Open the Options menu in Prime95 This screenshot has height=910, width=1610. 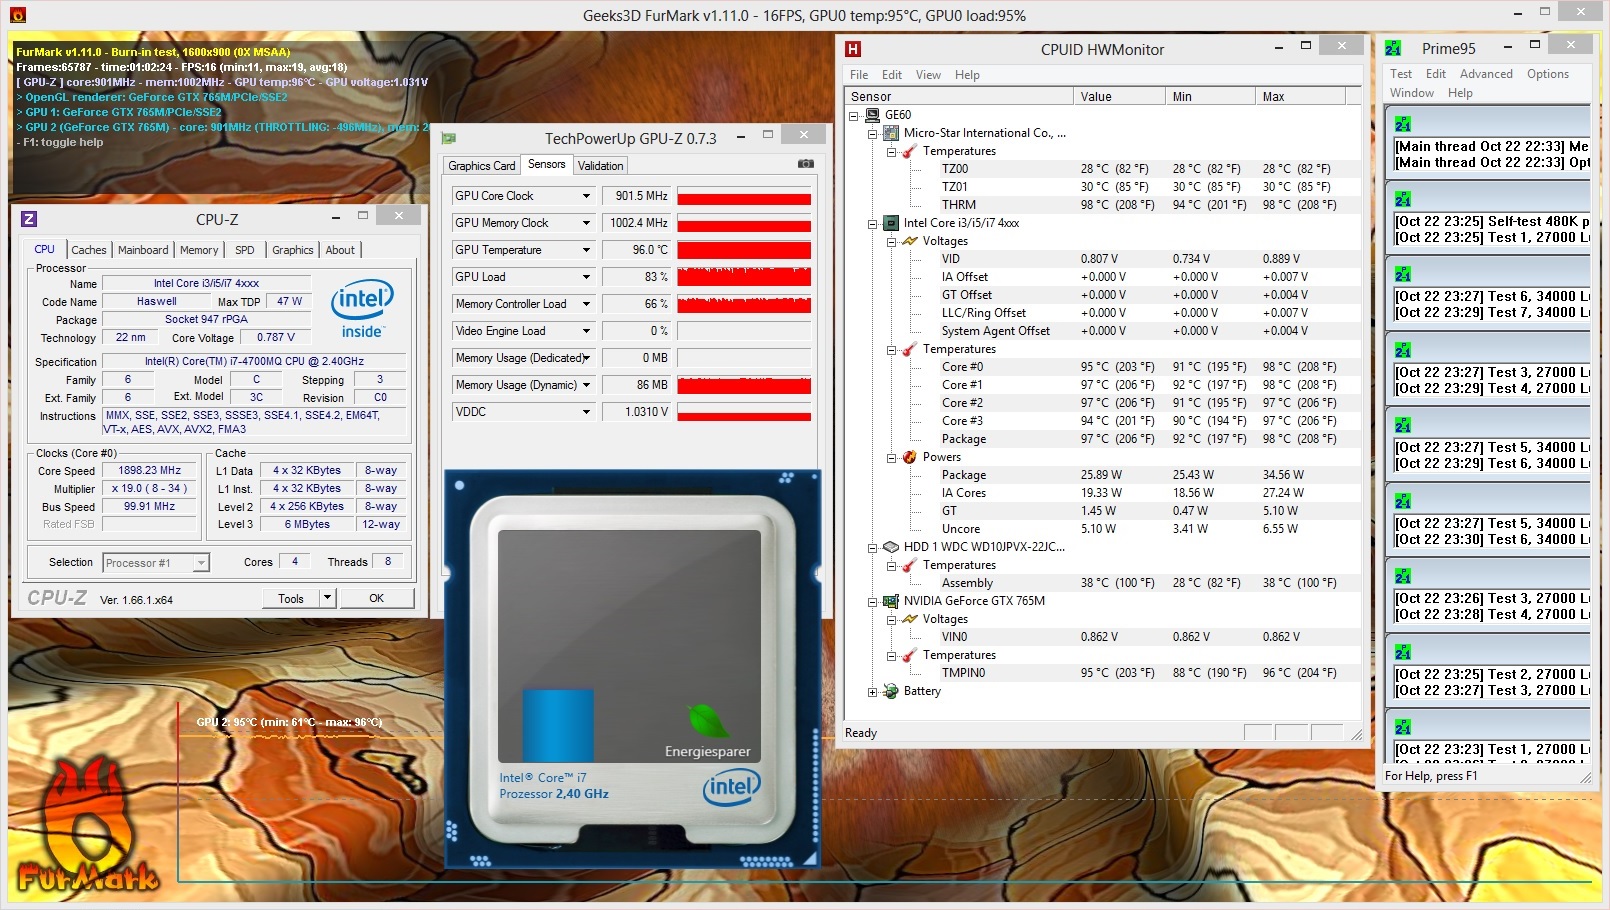click(1548, 74)
